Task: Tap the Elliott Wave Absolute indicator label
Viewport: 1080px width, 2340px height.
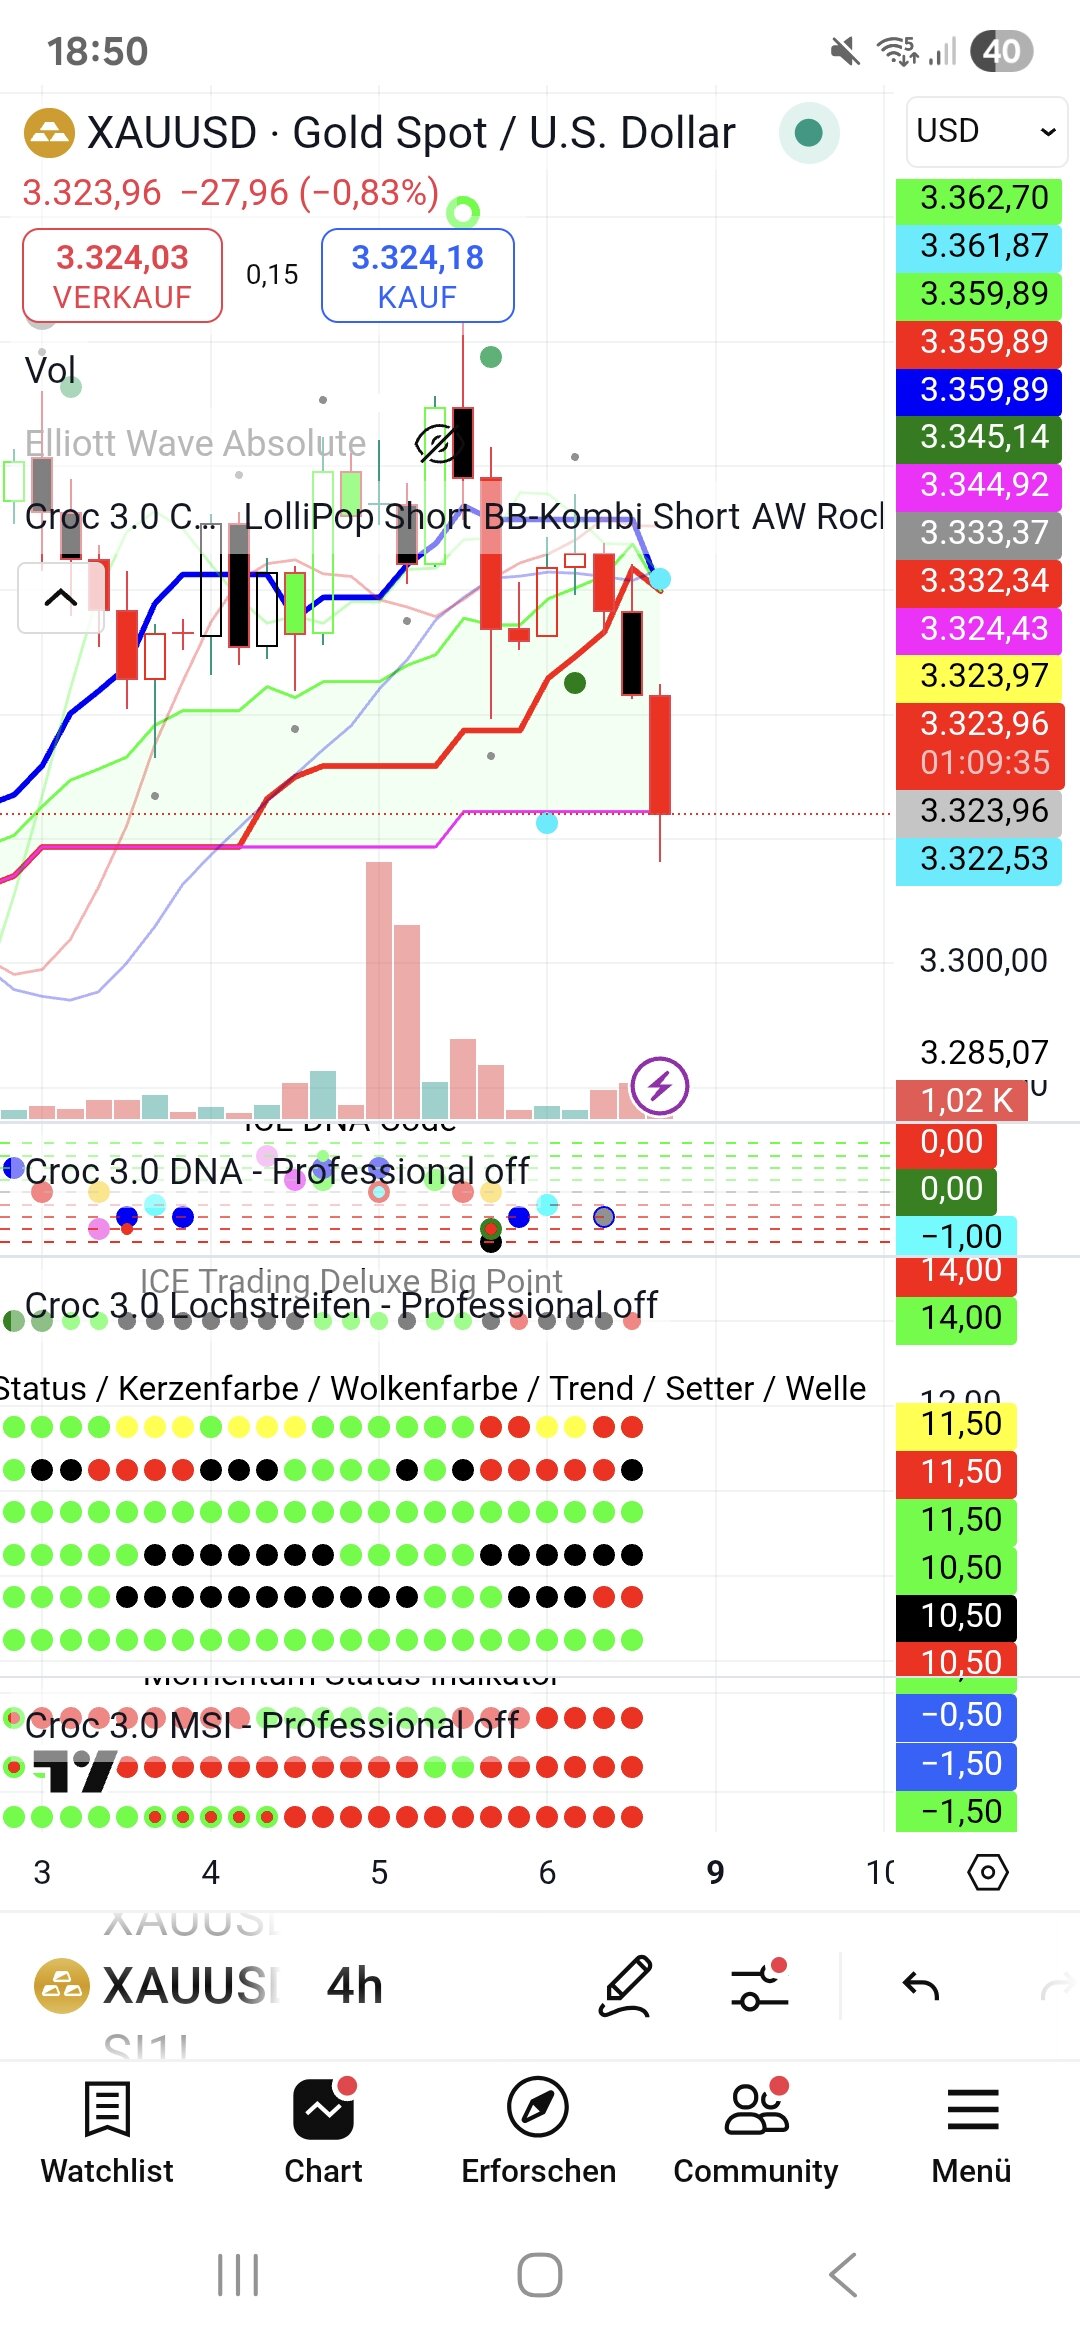Action: pyautogui.click(x=195, y=443)
